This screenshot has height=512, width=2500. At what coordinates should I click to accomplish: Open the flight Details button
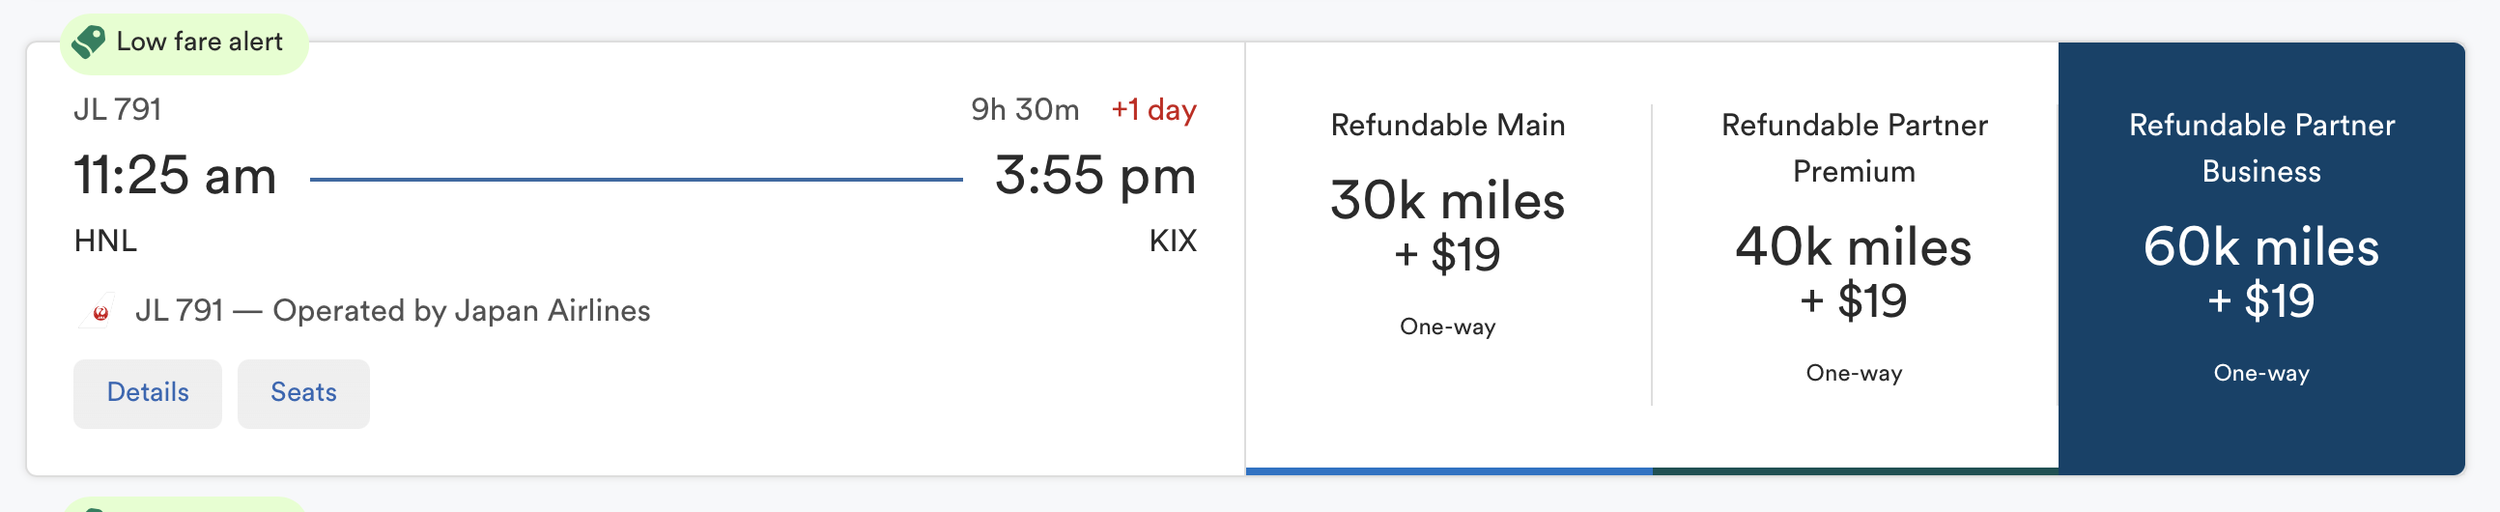148,393
